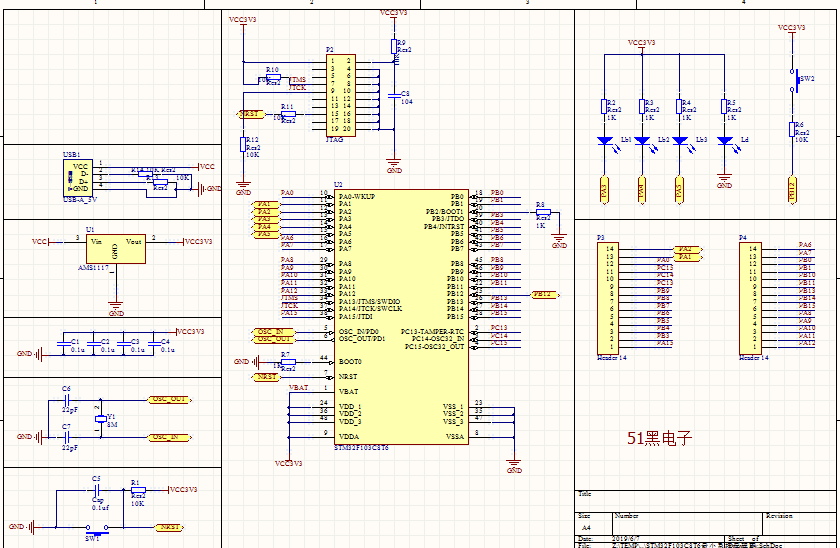Select capacitor C7 22pF

click(x=67, y=437)
